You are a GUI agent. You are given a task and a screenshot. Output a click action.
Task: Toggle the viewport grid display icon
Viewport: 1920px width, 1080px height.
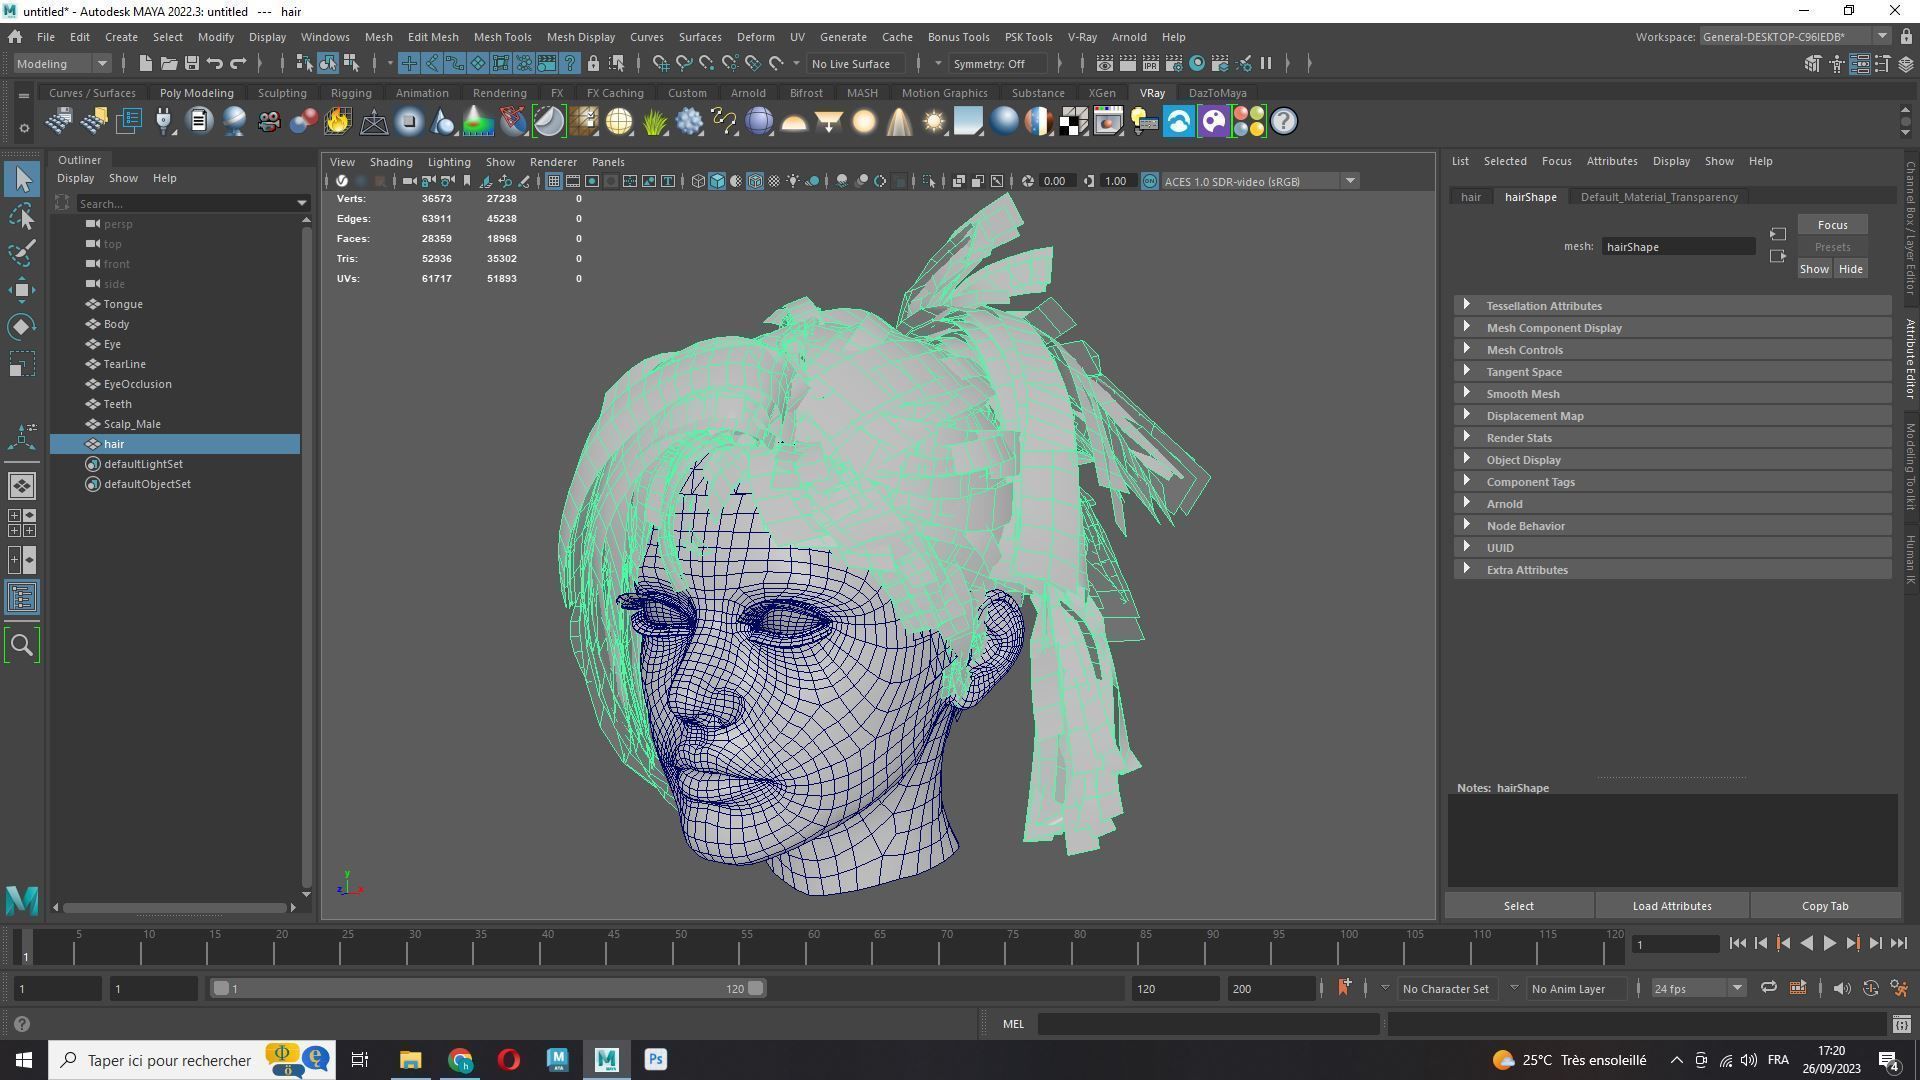(x=553, y=181)
